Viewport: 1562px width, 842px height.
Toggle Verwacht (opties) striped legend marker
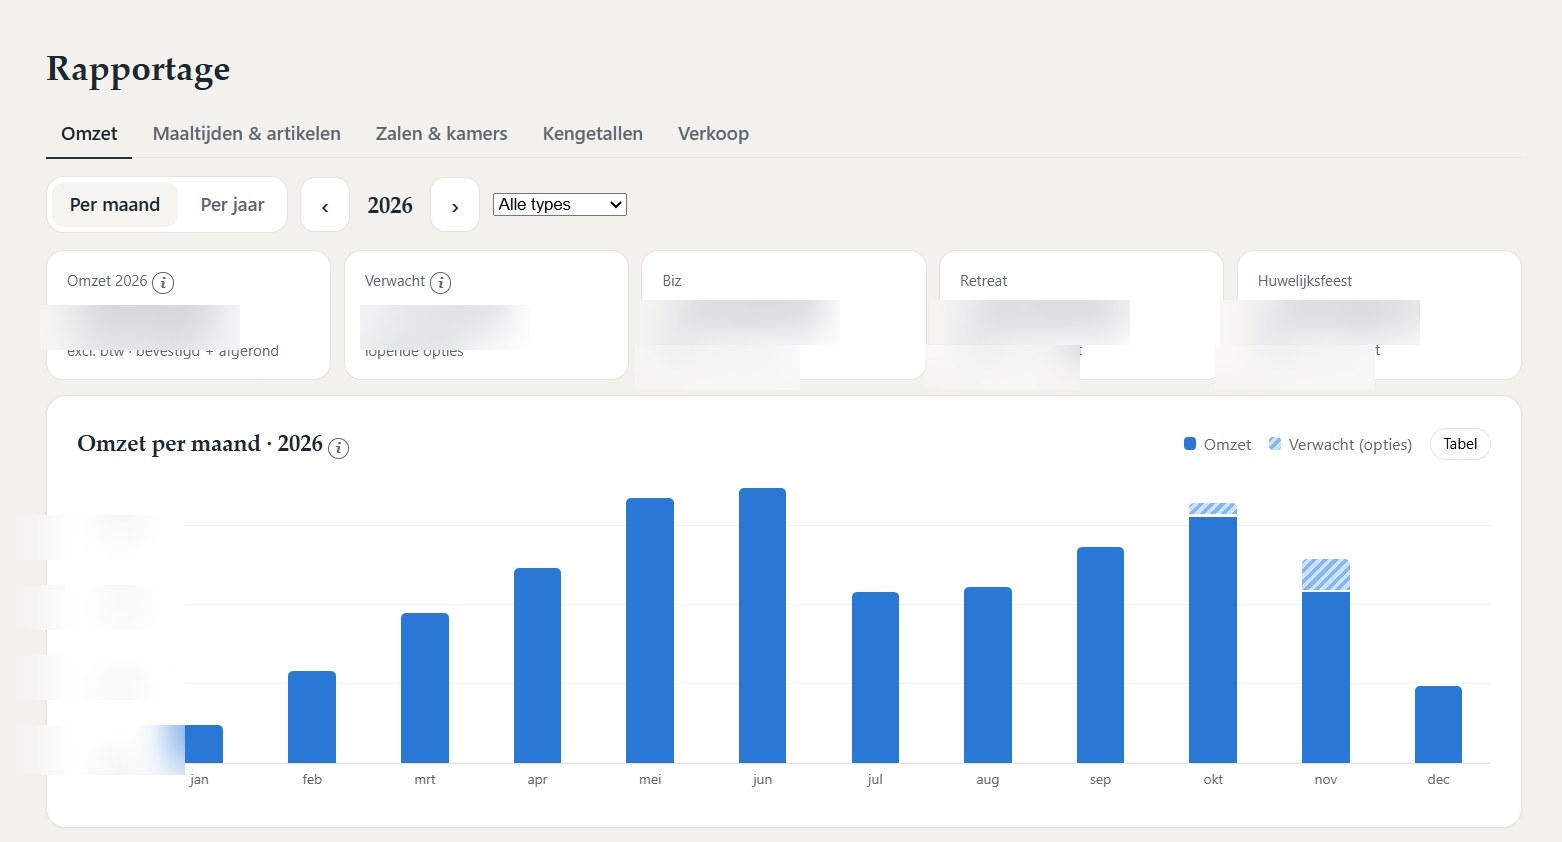coord(1275,444)
